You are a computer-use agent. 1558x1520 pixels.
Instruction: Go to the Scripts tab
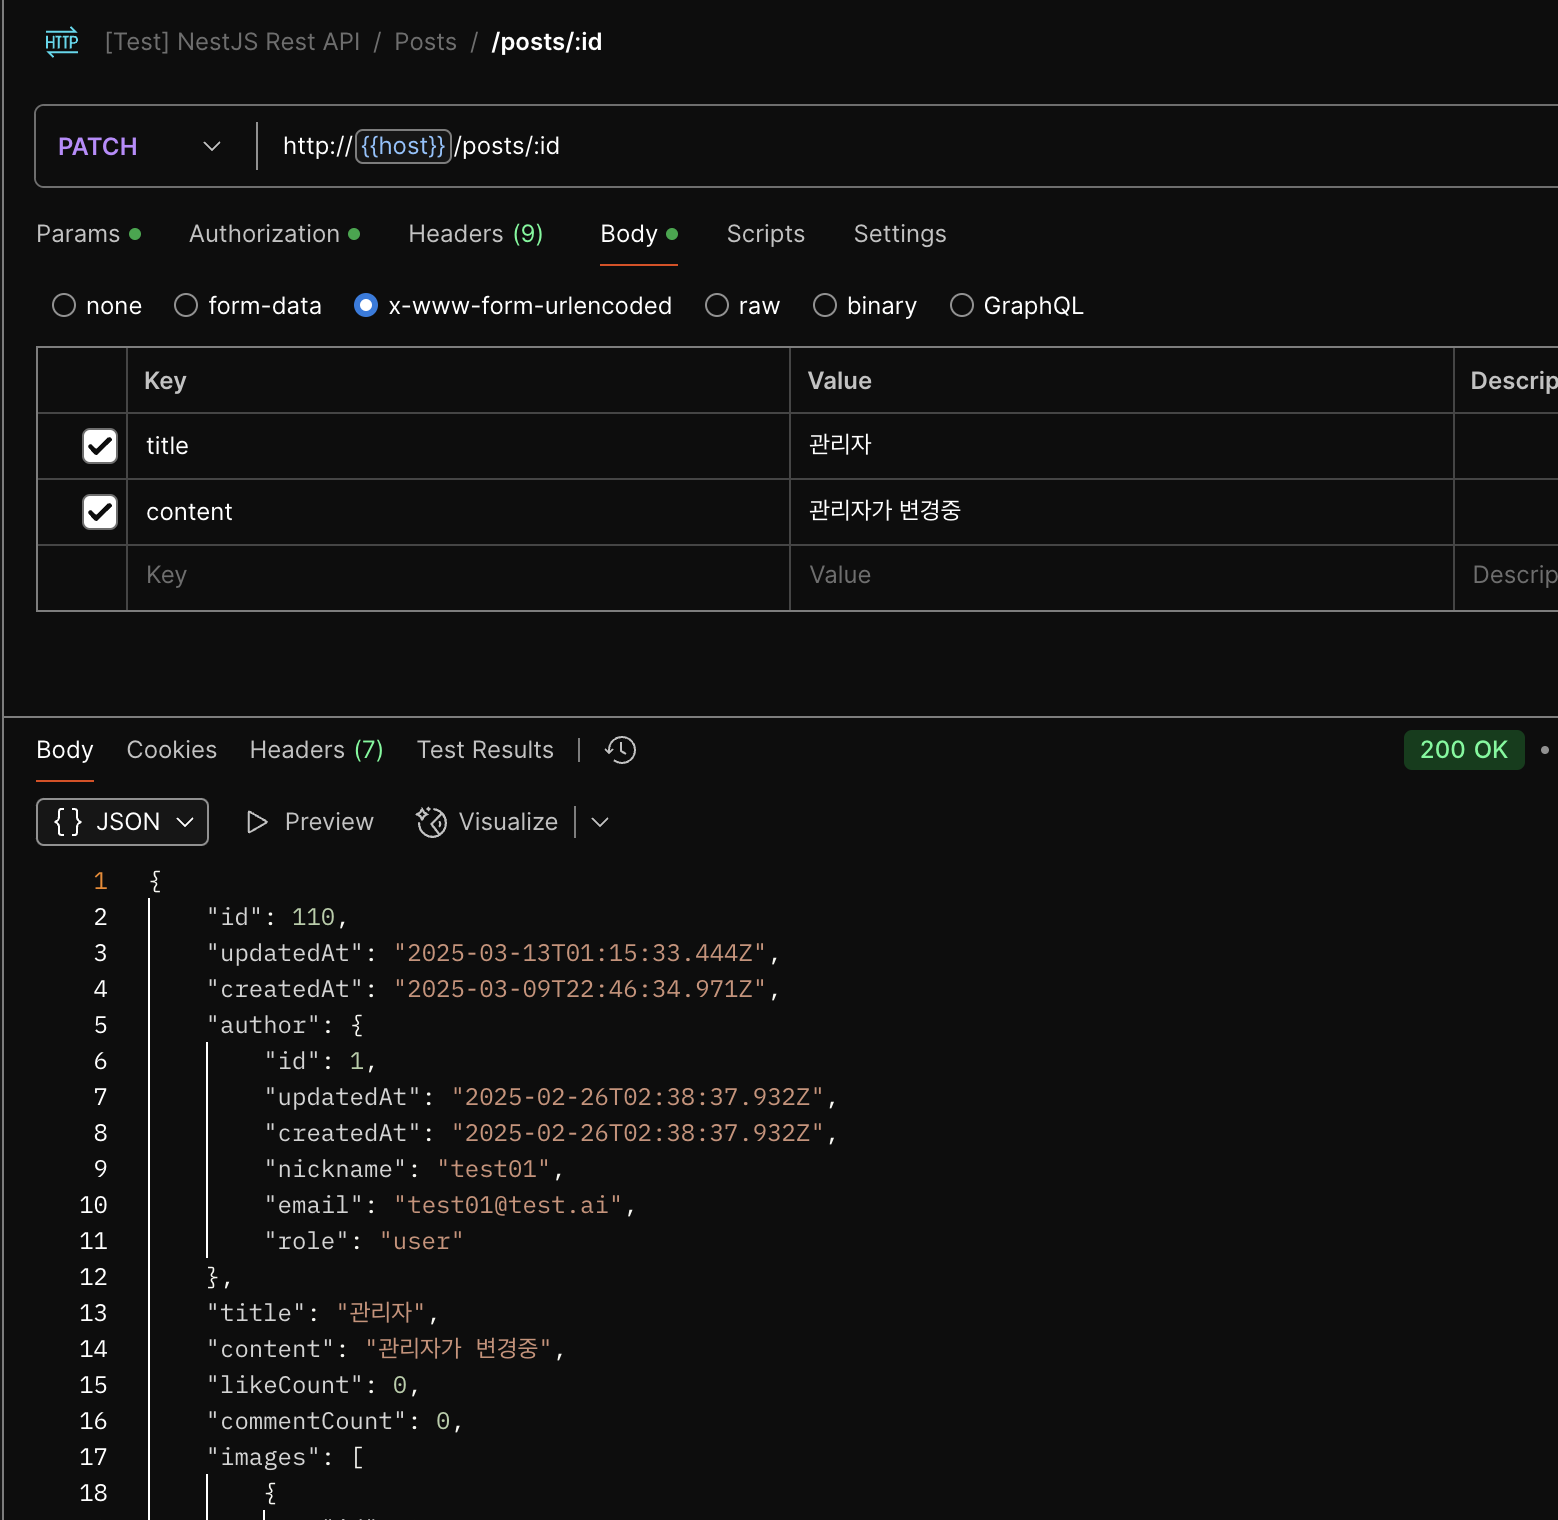coord(766,234)
